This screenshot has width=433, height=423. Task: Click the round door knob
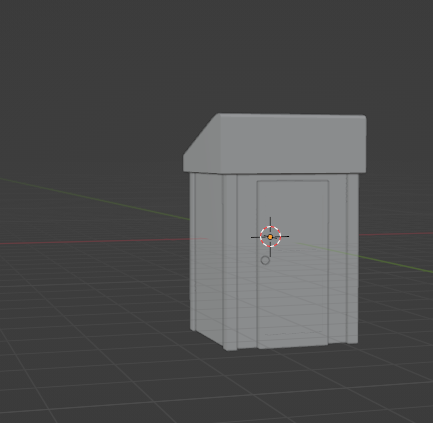tap(265, 260)
